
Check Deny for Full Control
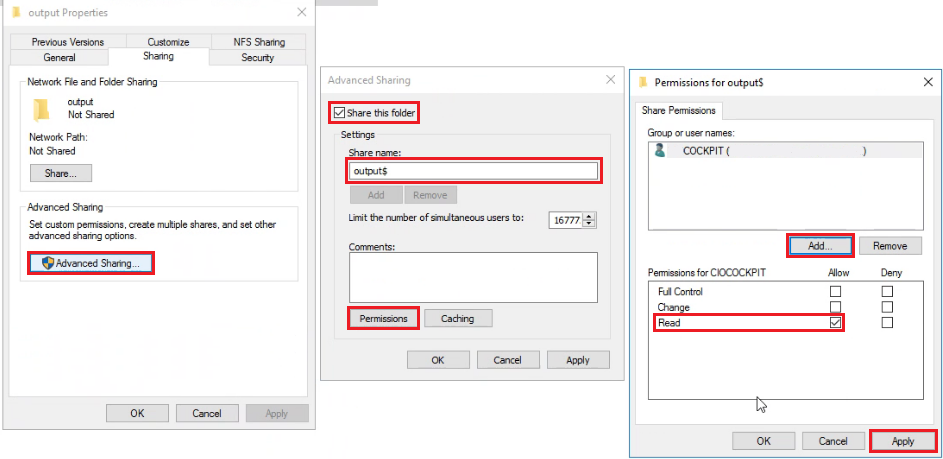[x=887, y=292]
